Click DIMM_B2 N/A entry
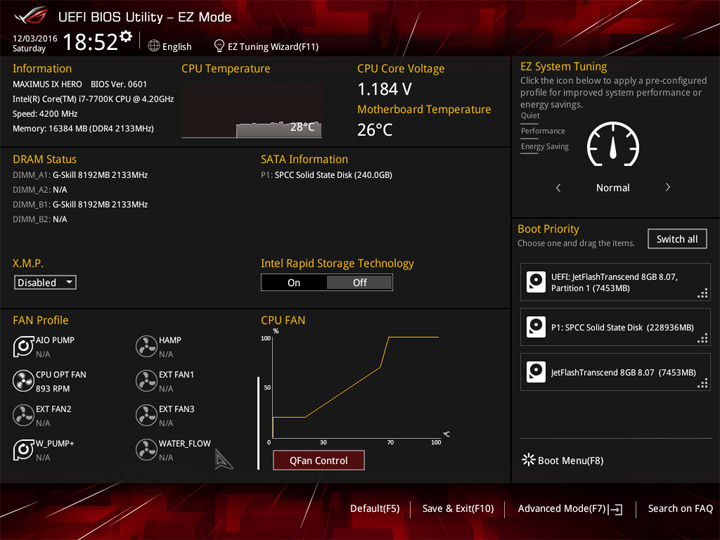Image resolution: width=720 pixels, height=540 pixels. pyautogui.click(x=40, y=219)
